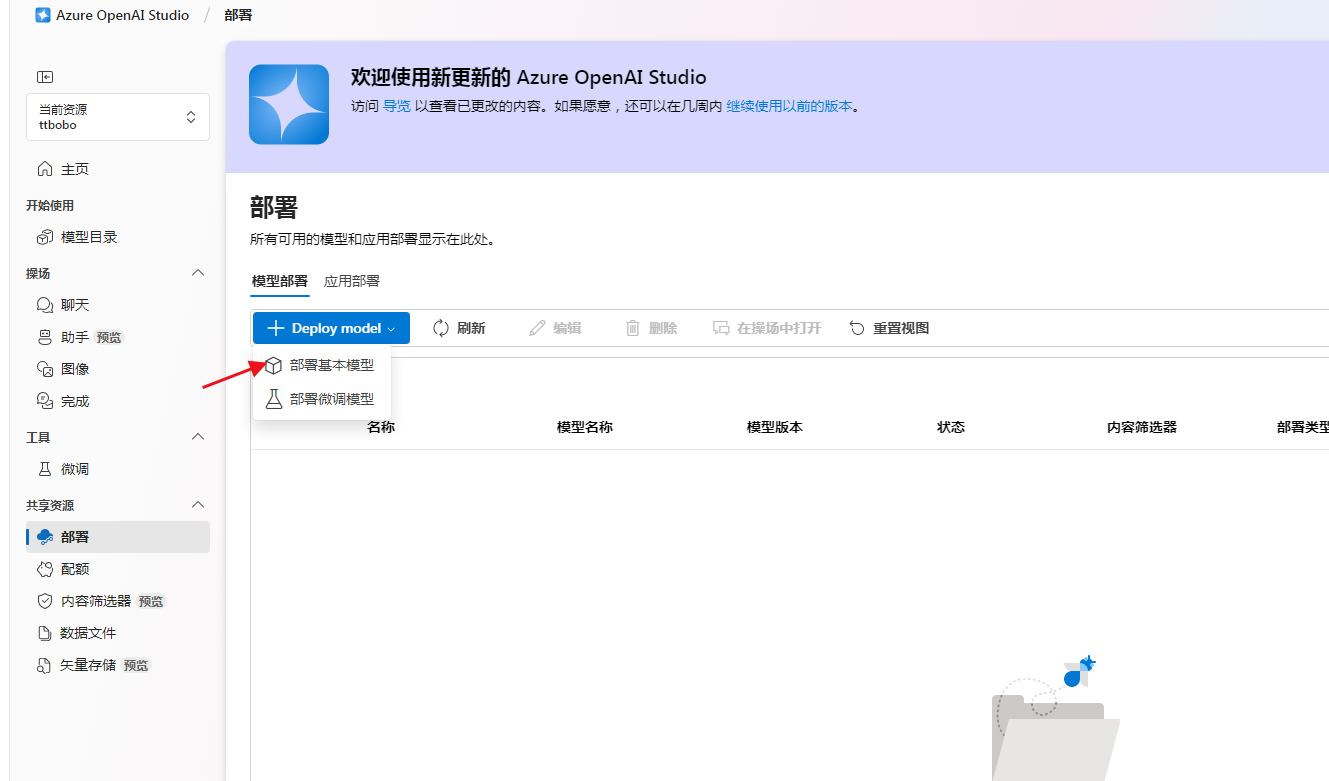
Task: Click the 预览 badge next to 助手
Action: (109, 338)
